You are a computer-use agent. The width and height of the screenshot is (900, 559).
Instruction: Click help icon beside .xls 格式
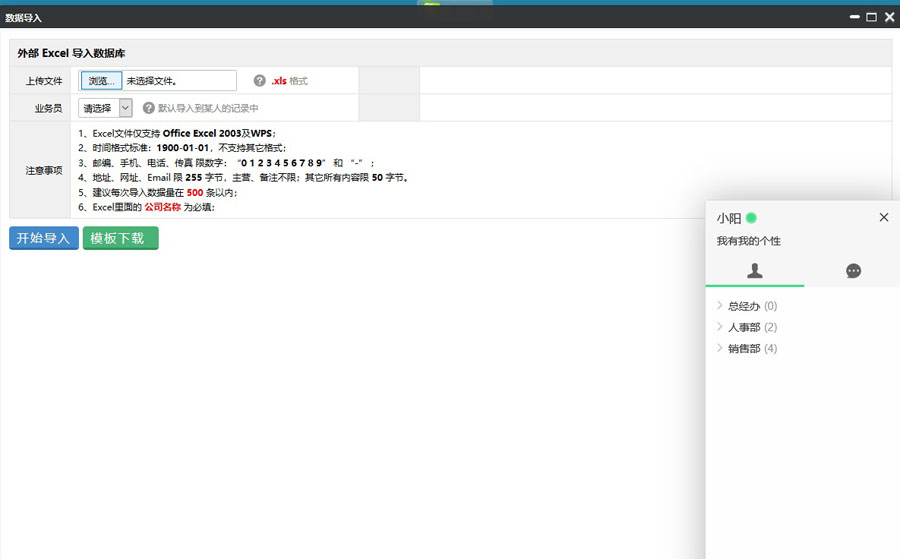[x=260, y=81]
